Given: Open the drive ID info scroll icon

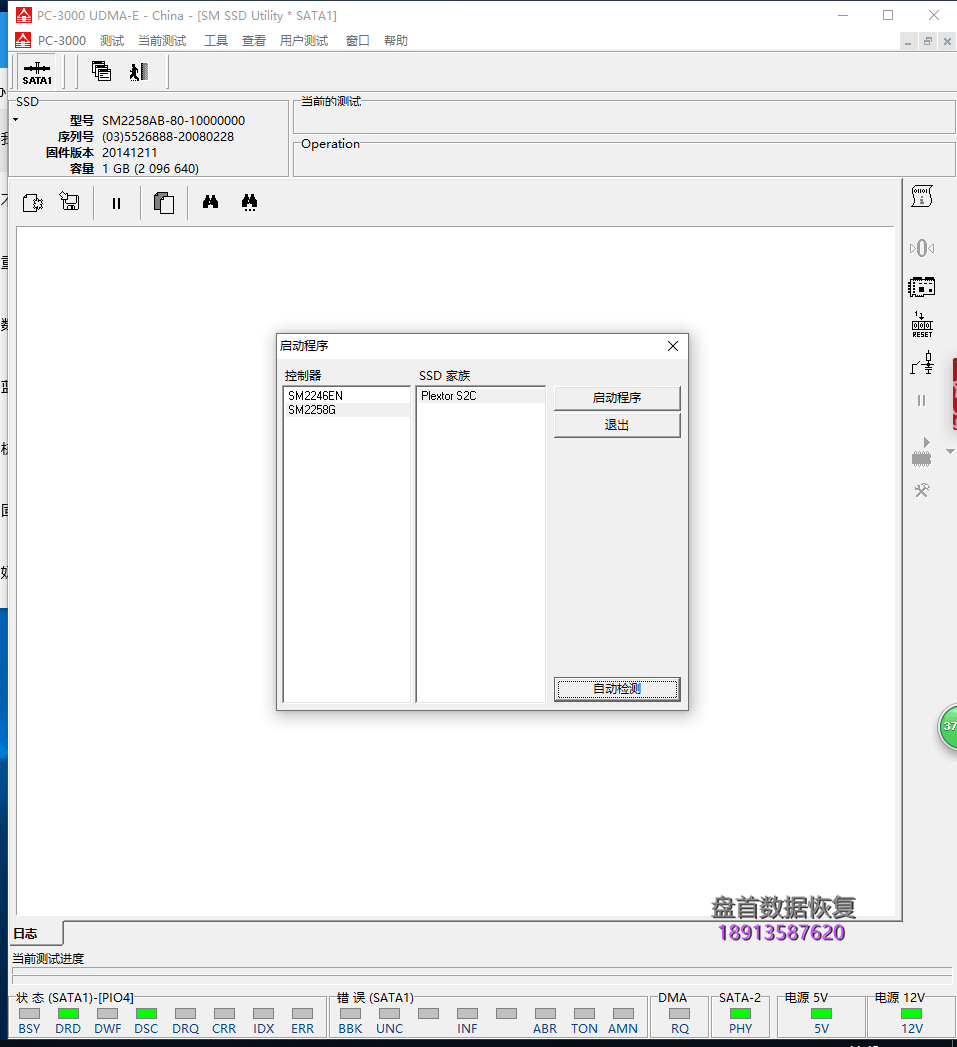Looking at the screenshot, I should [922, 196].
